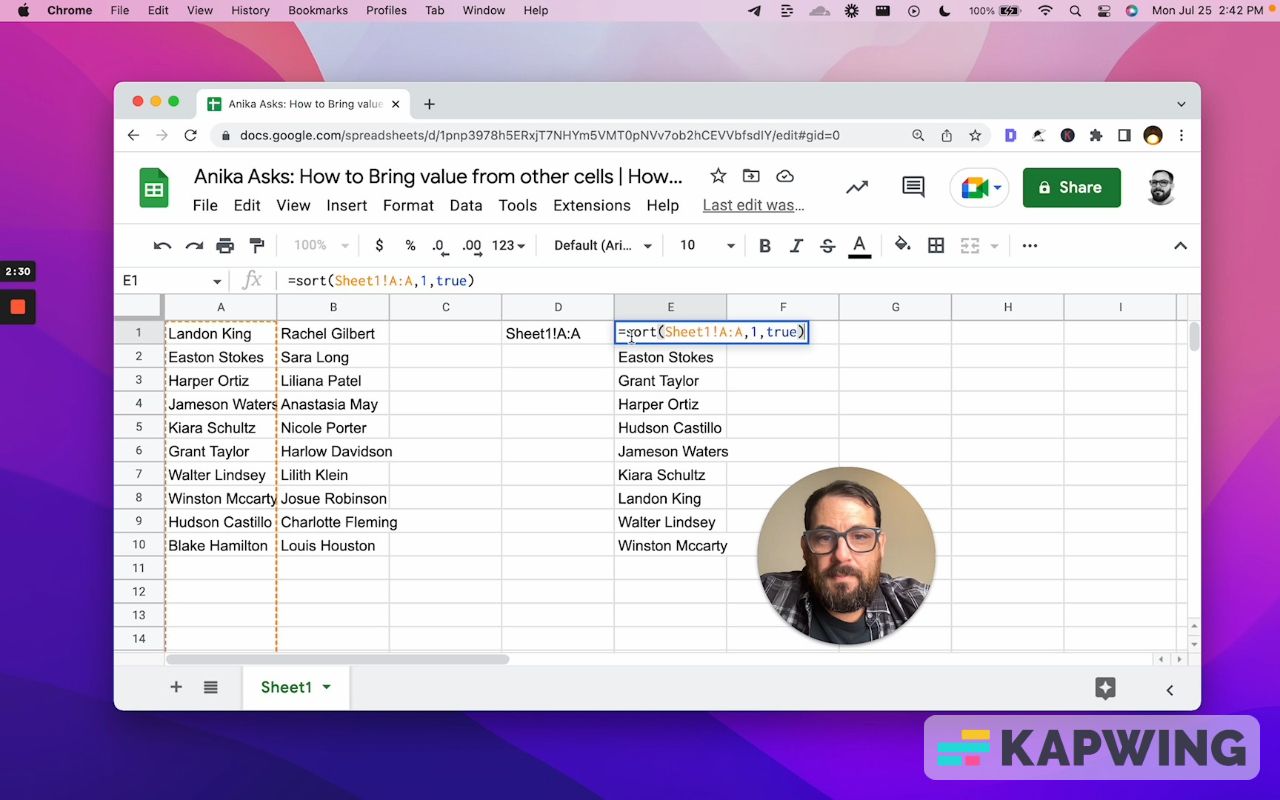Increase decimal places button

tap(472, 245)
